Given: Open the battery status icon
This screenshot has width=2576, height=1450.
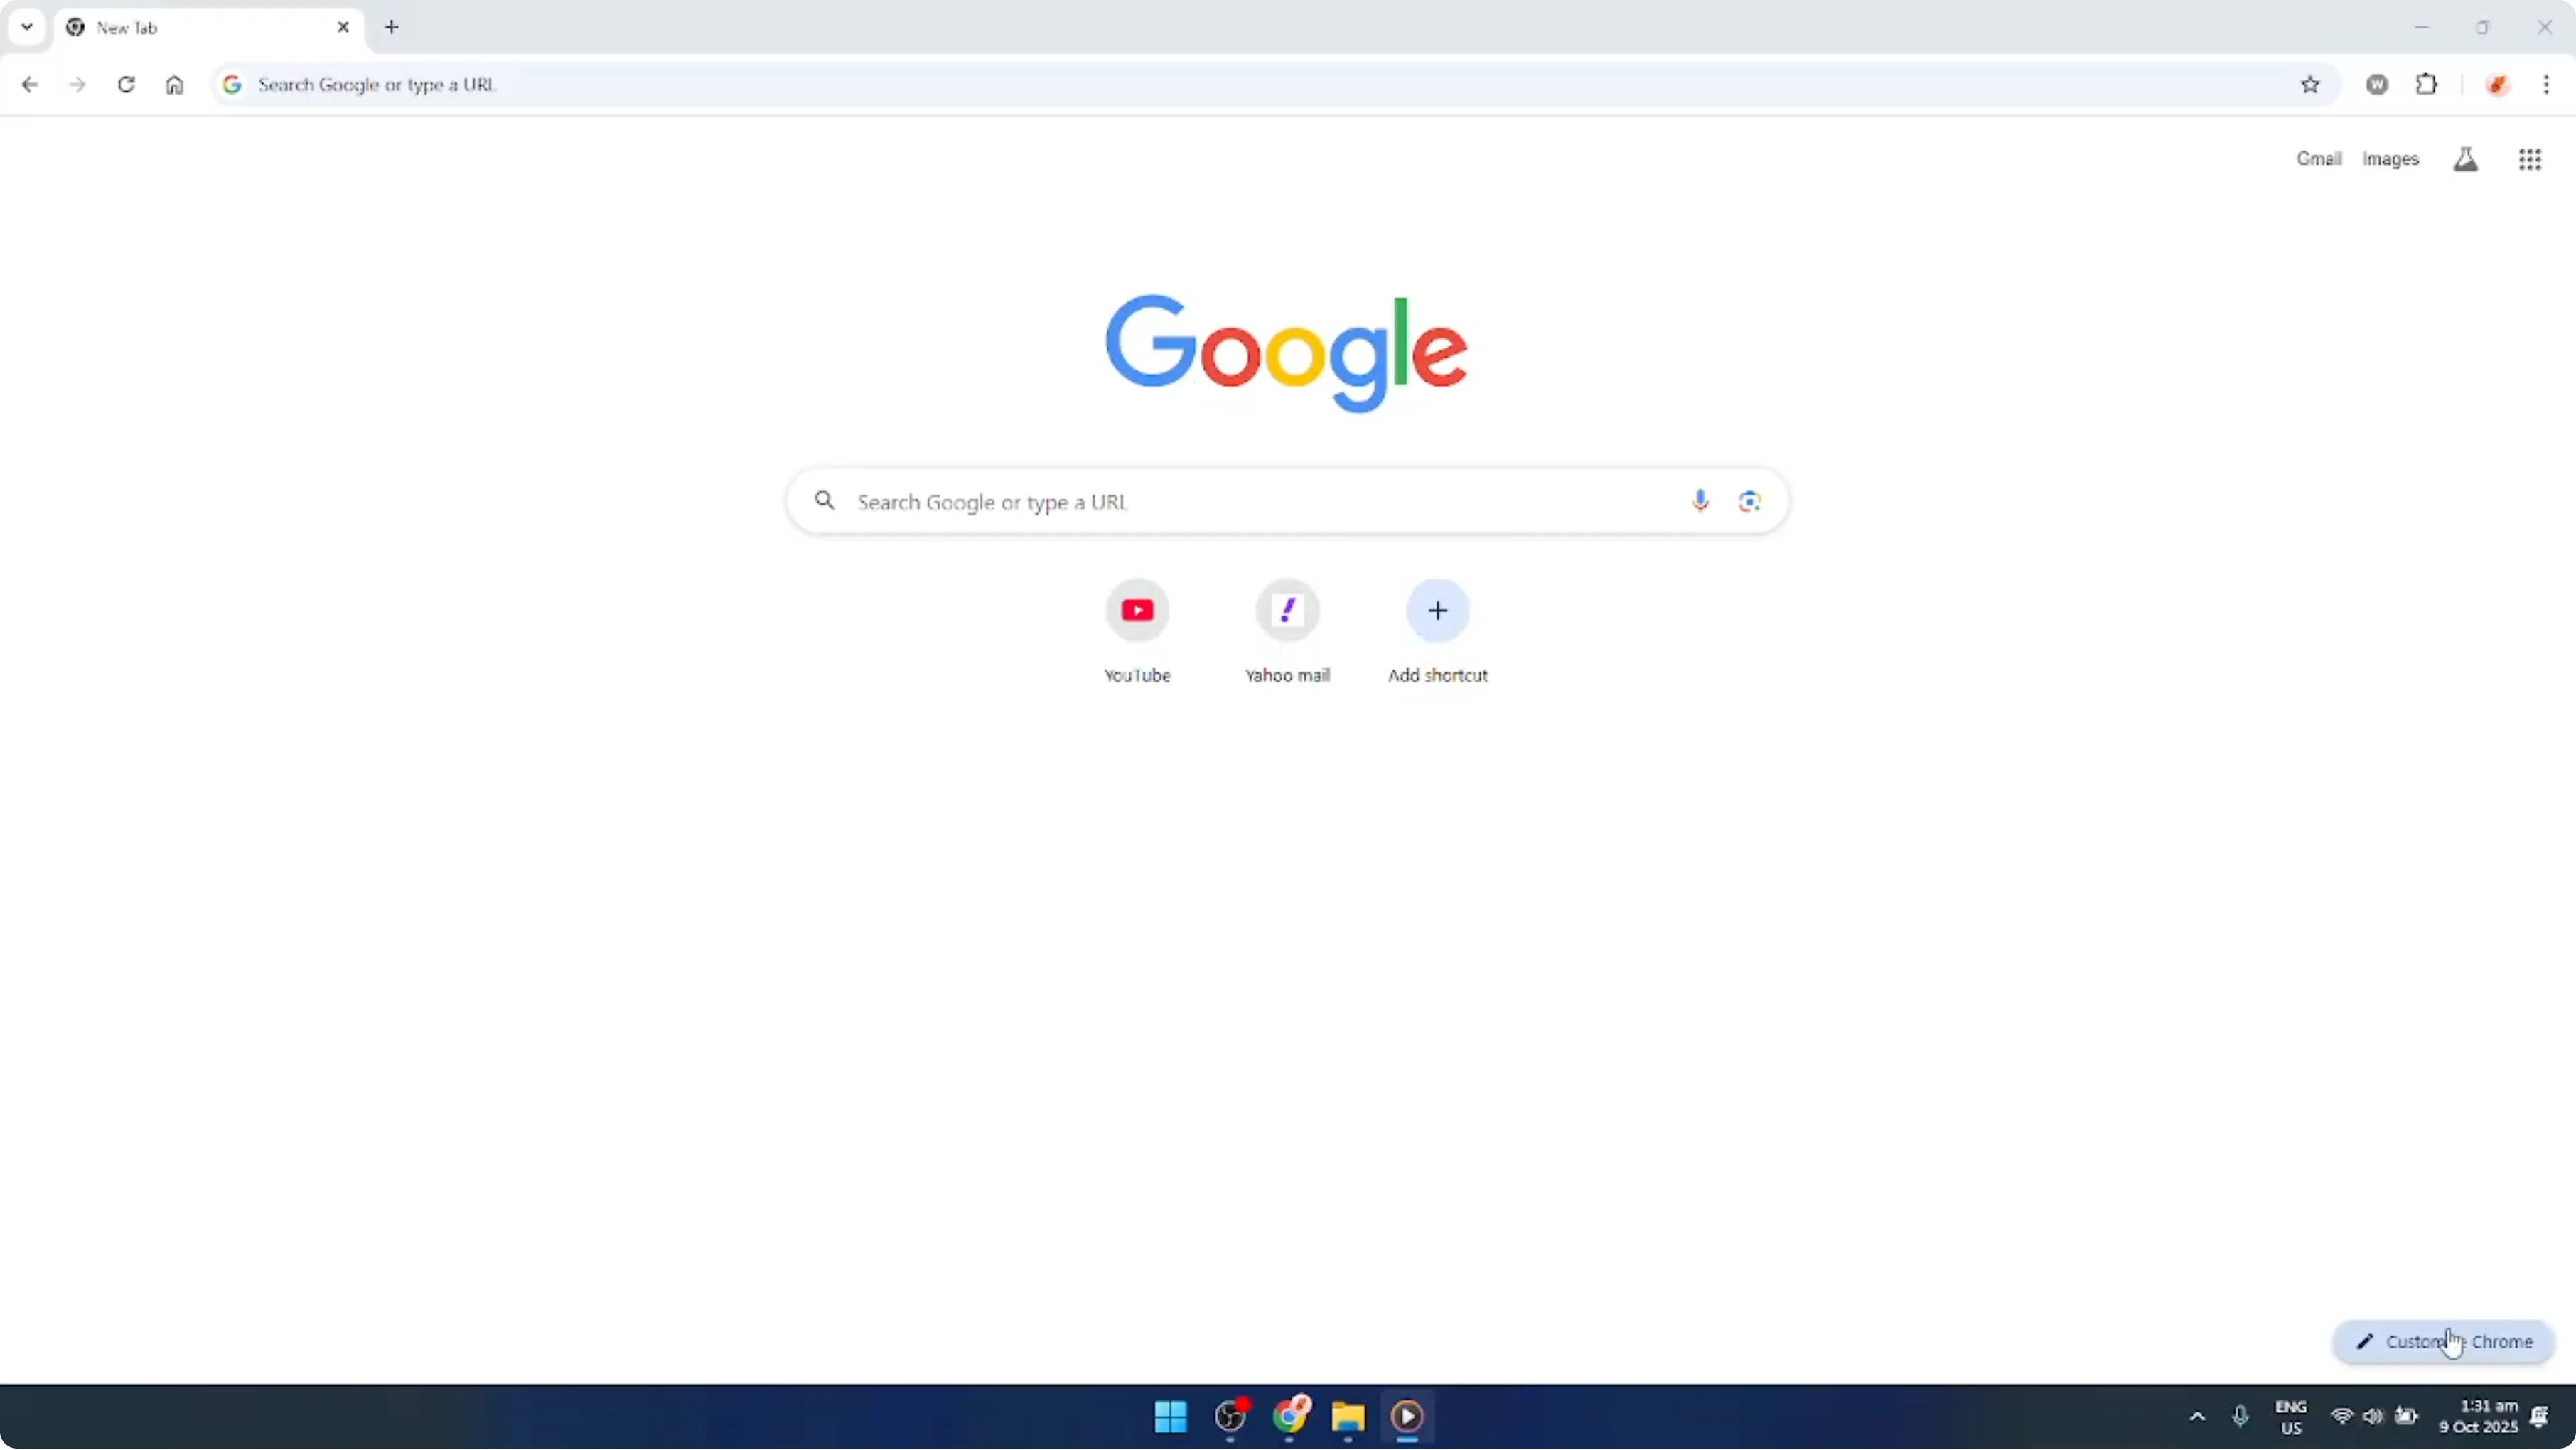Looking at the screenshot, I should pos(2407,1417).
